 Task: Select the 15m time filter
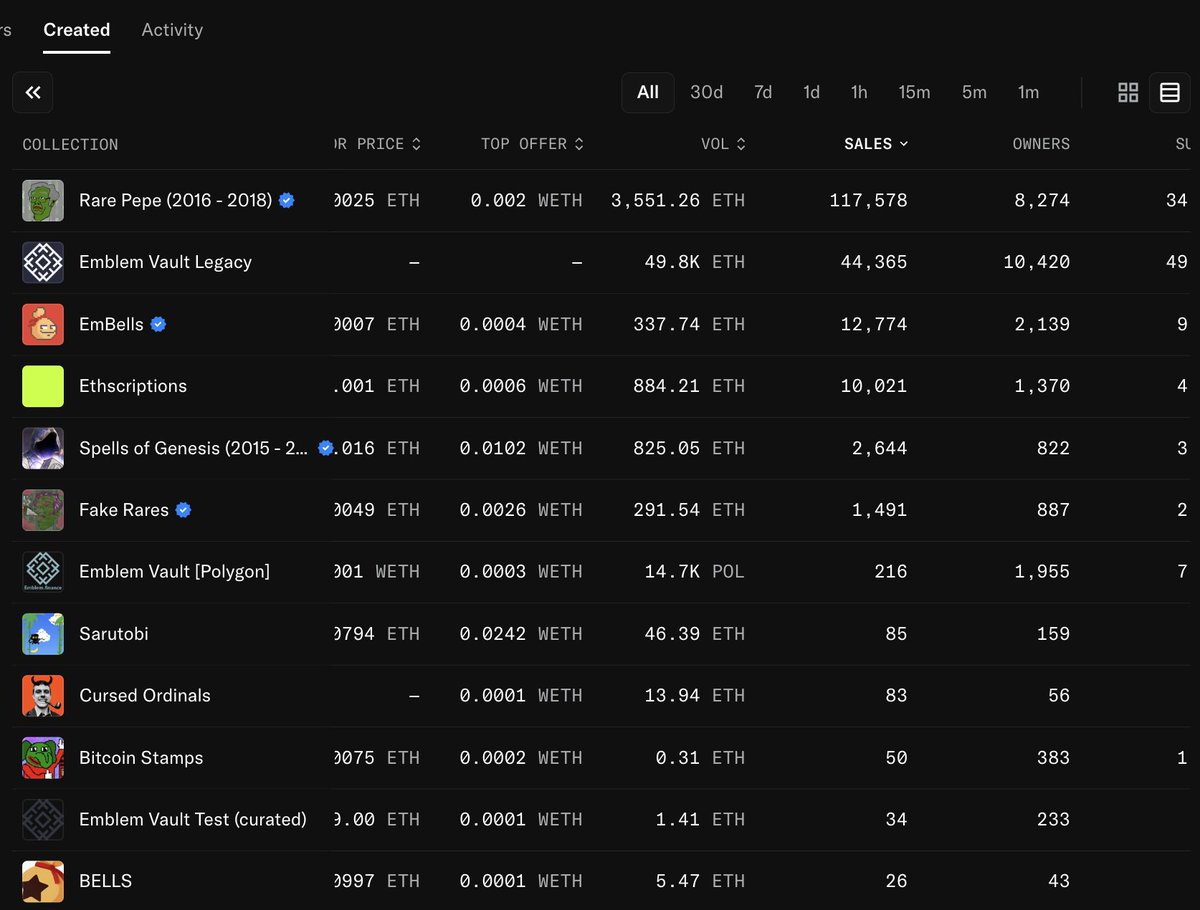[914, 92]
